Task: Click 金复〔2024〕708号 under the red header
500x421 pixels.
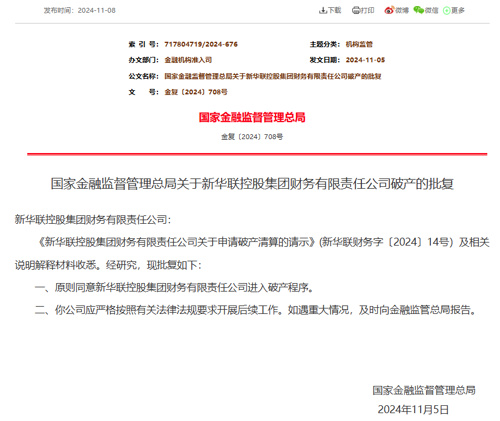Action: coord(252,137)
